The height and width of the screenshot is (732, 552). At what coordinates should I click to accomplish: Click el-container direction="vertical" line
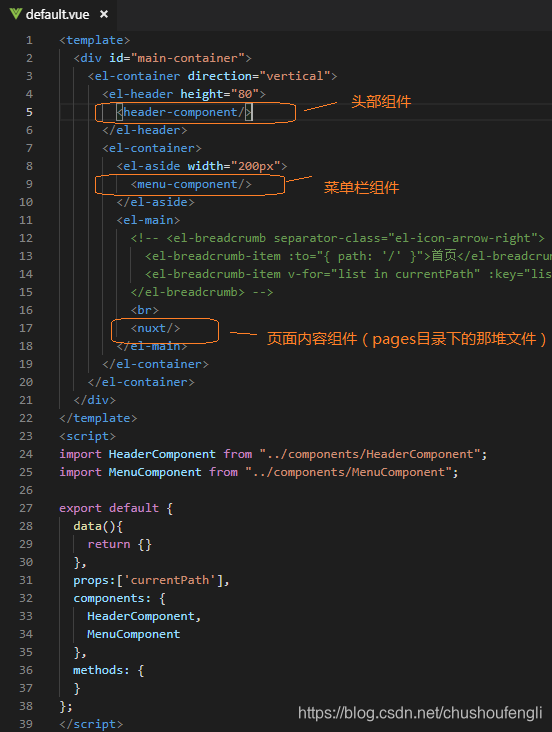tap(212, 76)
